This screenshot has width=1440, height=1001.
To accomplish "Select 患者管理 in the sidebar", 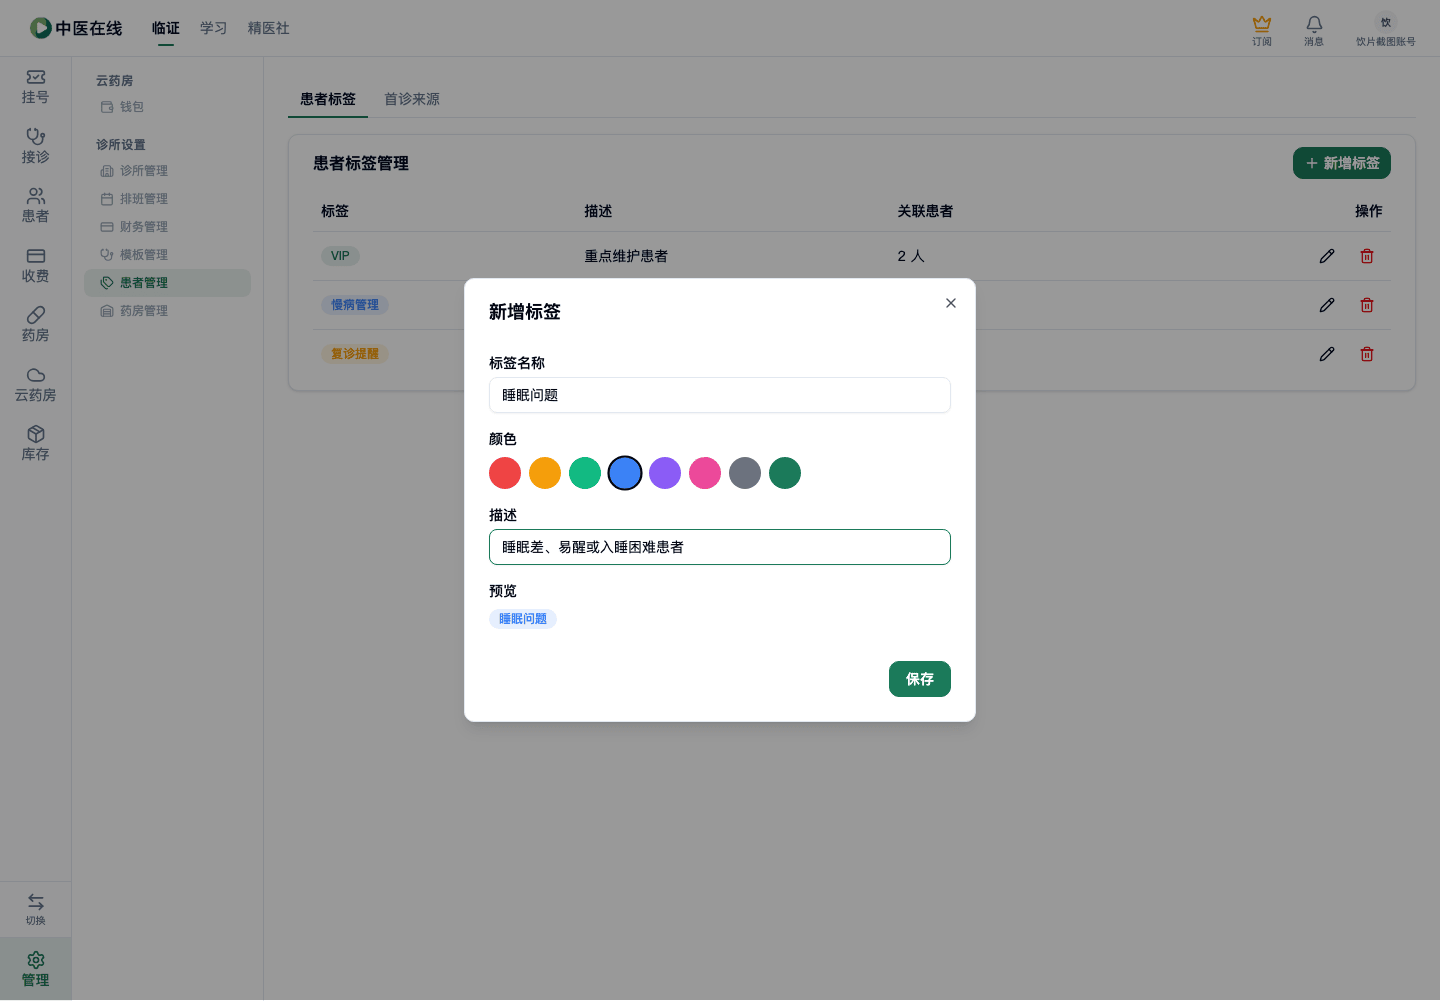I will pos(167,283).
